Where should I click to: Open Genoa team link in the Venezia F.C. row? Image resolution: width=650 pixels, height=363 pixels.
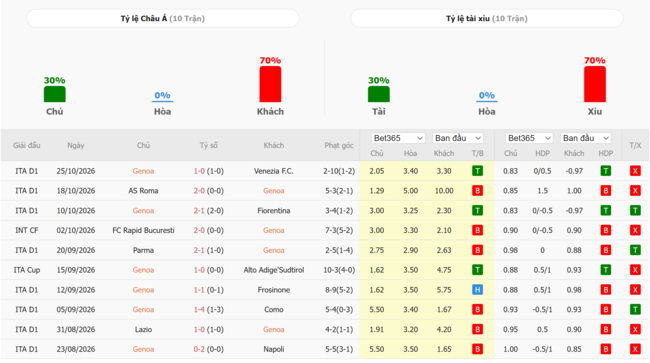(x=143, y=171)
